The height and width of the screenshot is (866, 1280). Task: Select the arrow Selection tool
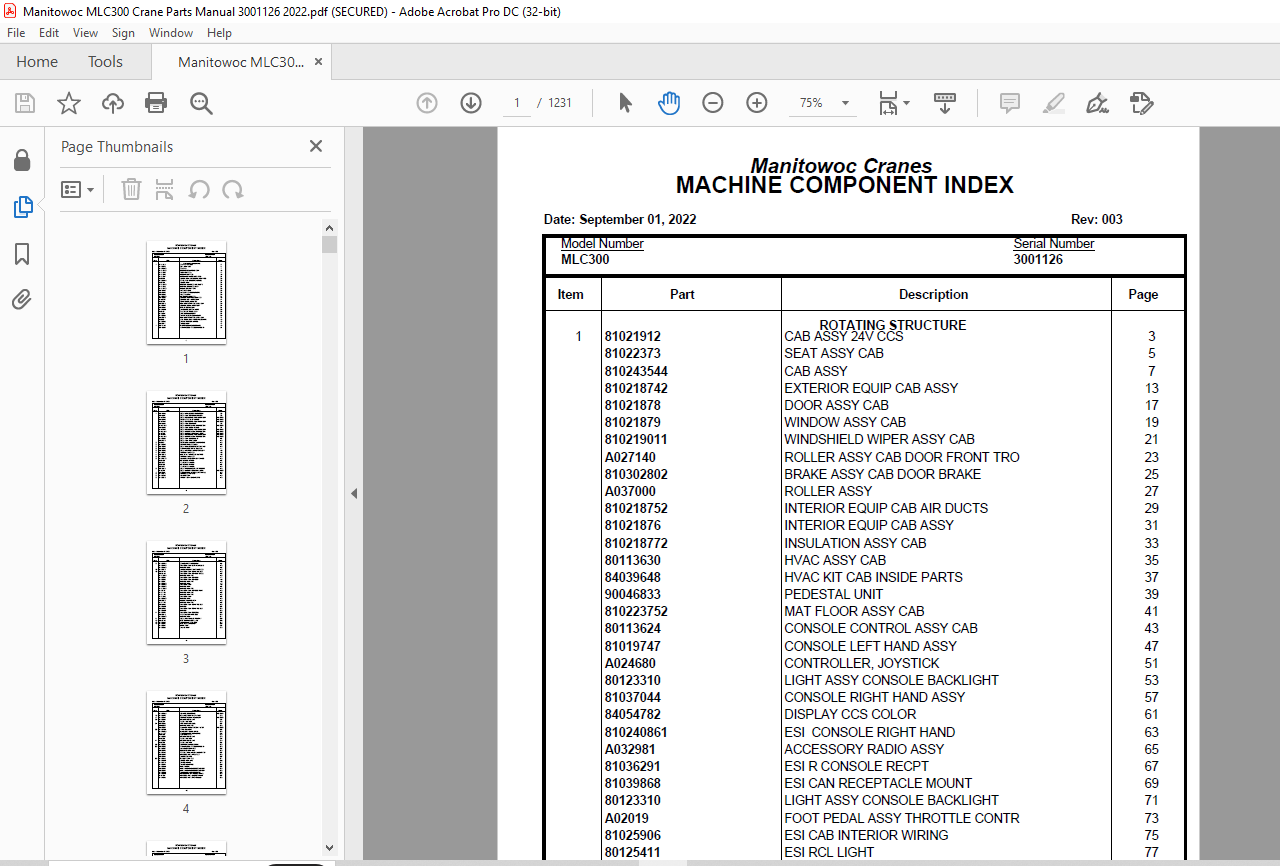click(x=626, y=103)
